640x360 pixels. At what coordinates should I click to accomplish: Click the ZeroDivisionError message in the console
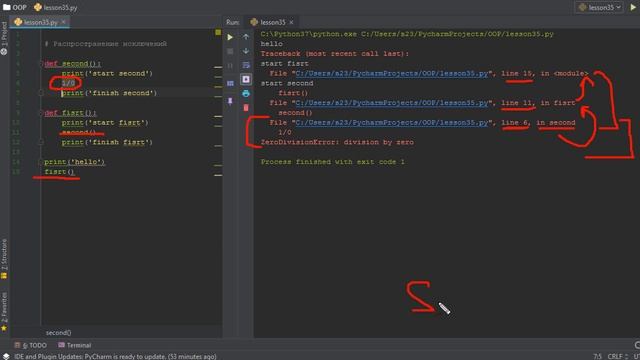tap(337, 142)
